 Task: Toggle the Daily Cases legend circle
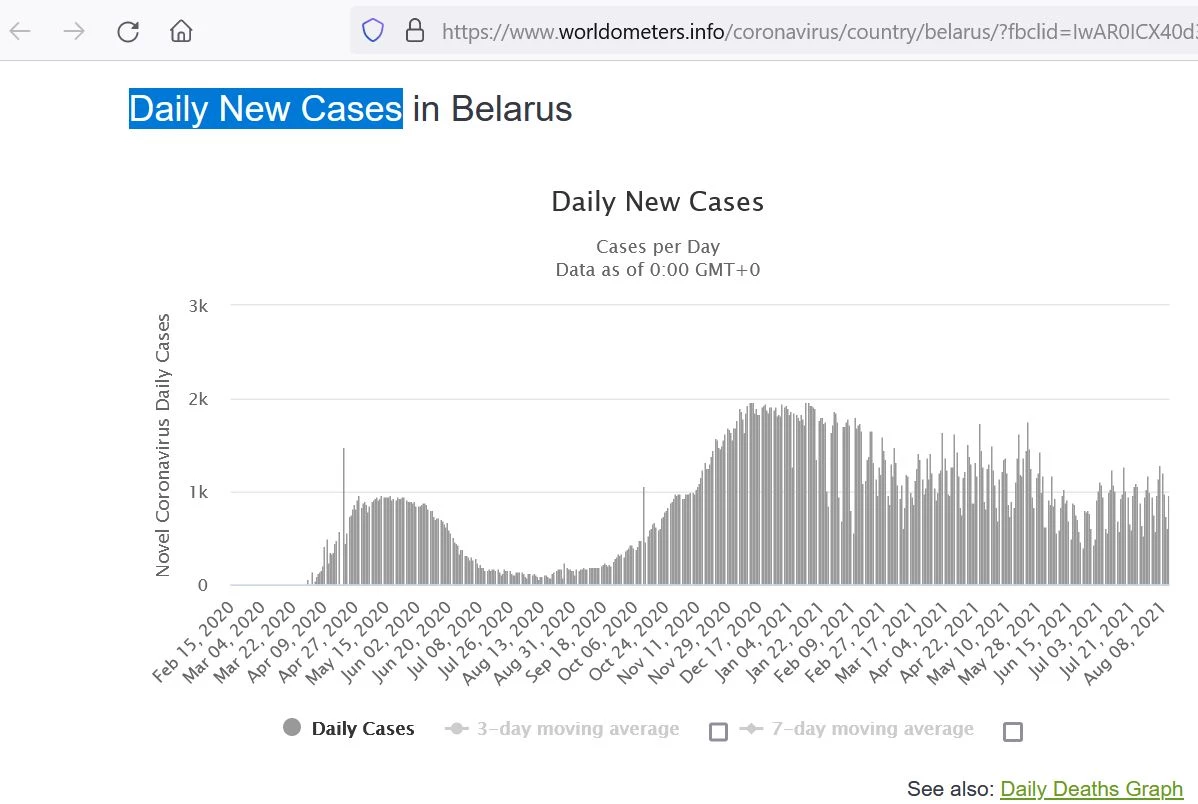tap(292, 727)
